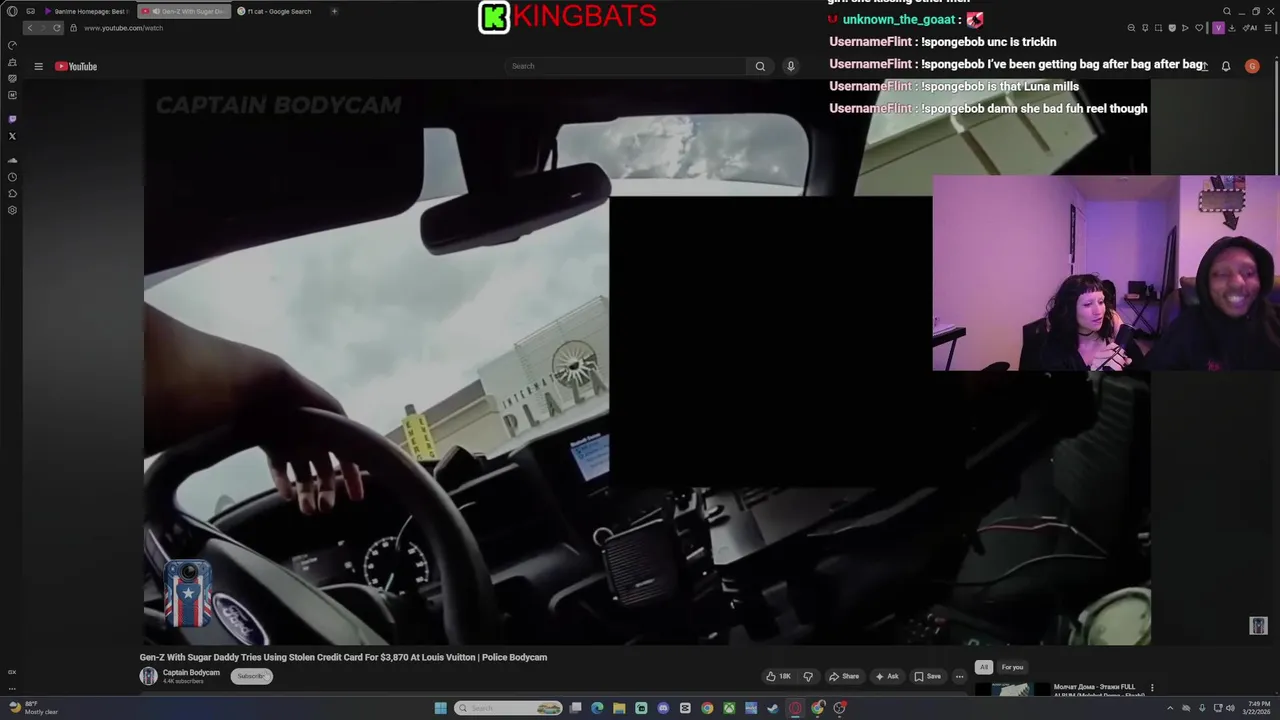Open the player play-arrow toolbar icon
This screenshot has height=720, width=1280.
click(1185, 28)
